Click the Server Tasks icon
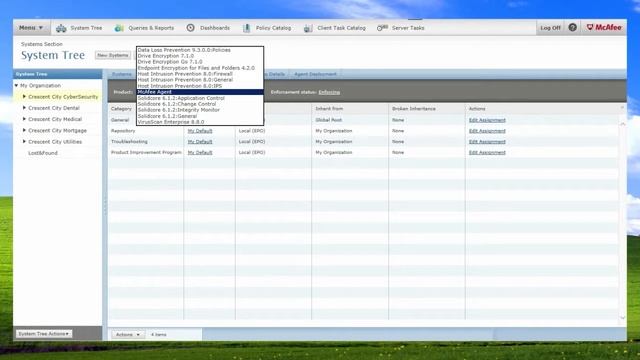Image resolution: width=640 pixels, height=360 pixels. (382, 28)
